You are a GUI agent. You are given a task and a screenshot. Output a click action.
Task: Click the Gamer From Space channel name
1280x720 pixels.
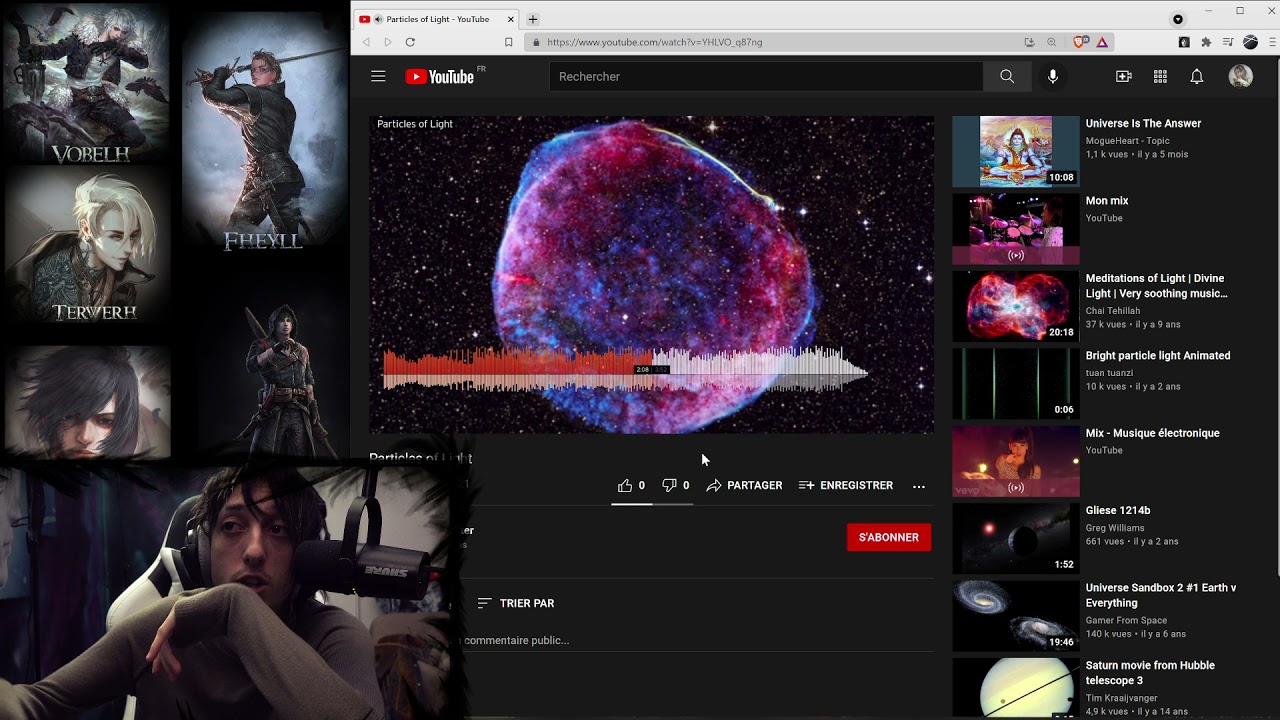click(x=1126, y=620)
